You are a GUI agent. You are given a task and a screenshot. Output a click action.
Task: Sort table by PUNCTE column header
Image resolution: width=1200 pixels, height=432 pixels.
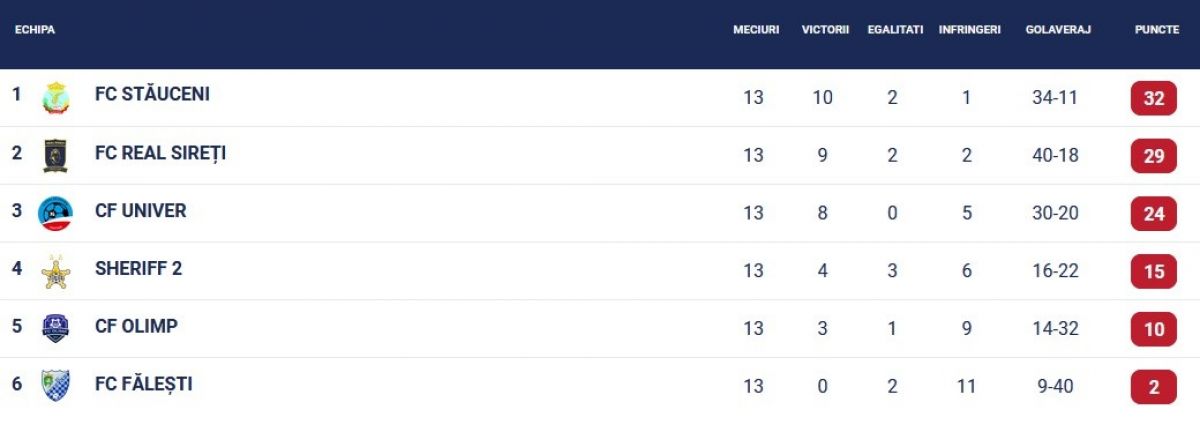coord(1156,30)
